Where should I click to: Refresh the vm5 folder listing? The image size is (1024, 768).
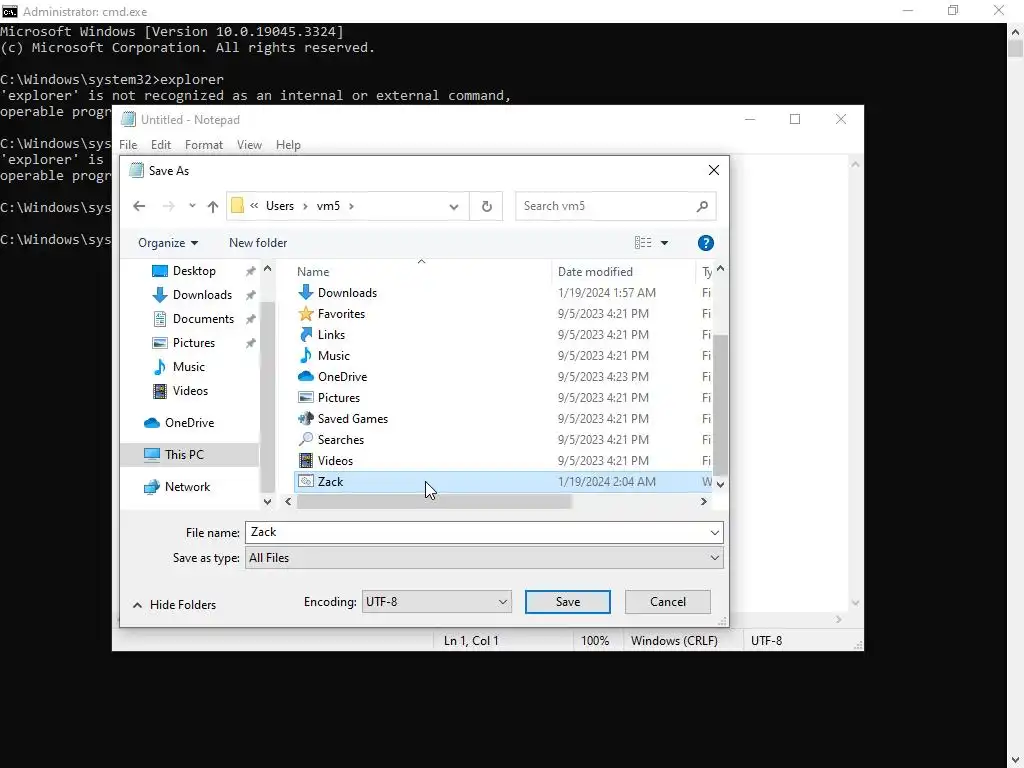(x=487, y=206)
